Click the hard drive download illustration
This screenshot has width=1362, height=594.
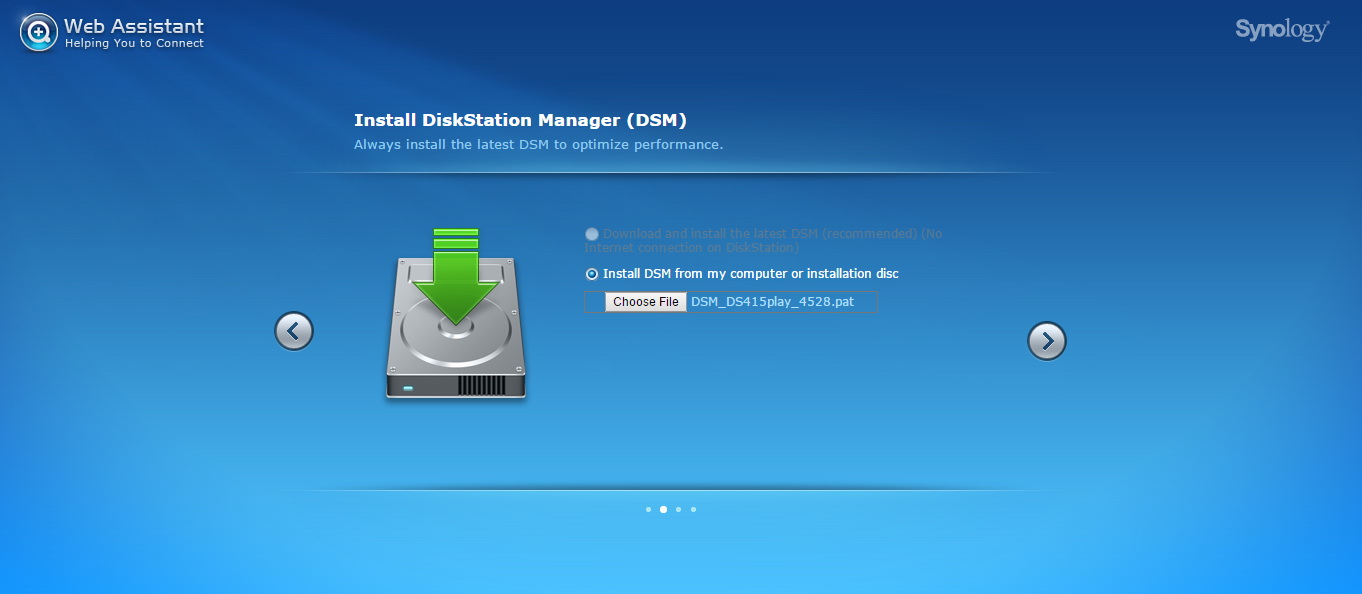tap(456, 314)
